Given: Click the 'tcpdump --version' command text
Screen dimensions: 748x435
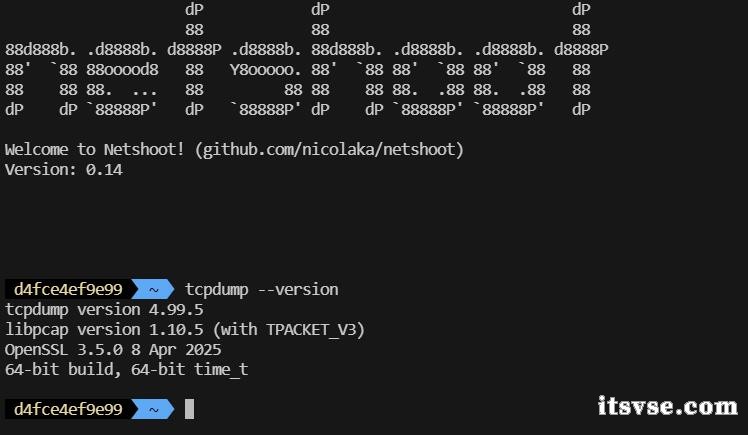Looking at the screenshot, I should (261, 290).
